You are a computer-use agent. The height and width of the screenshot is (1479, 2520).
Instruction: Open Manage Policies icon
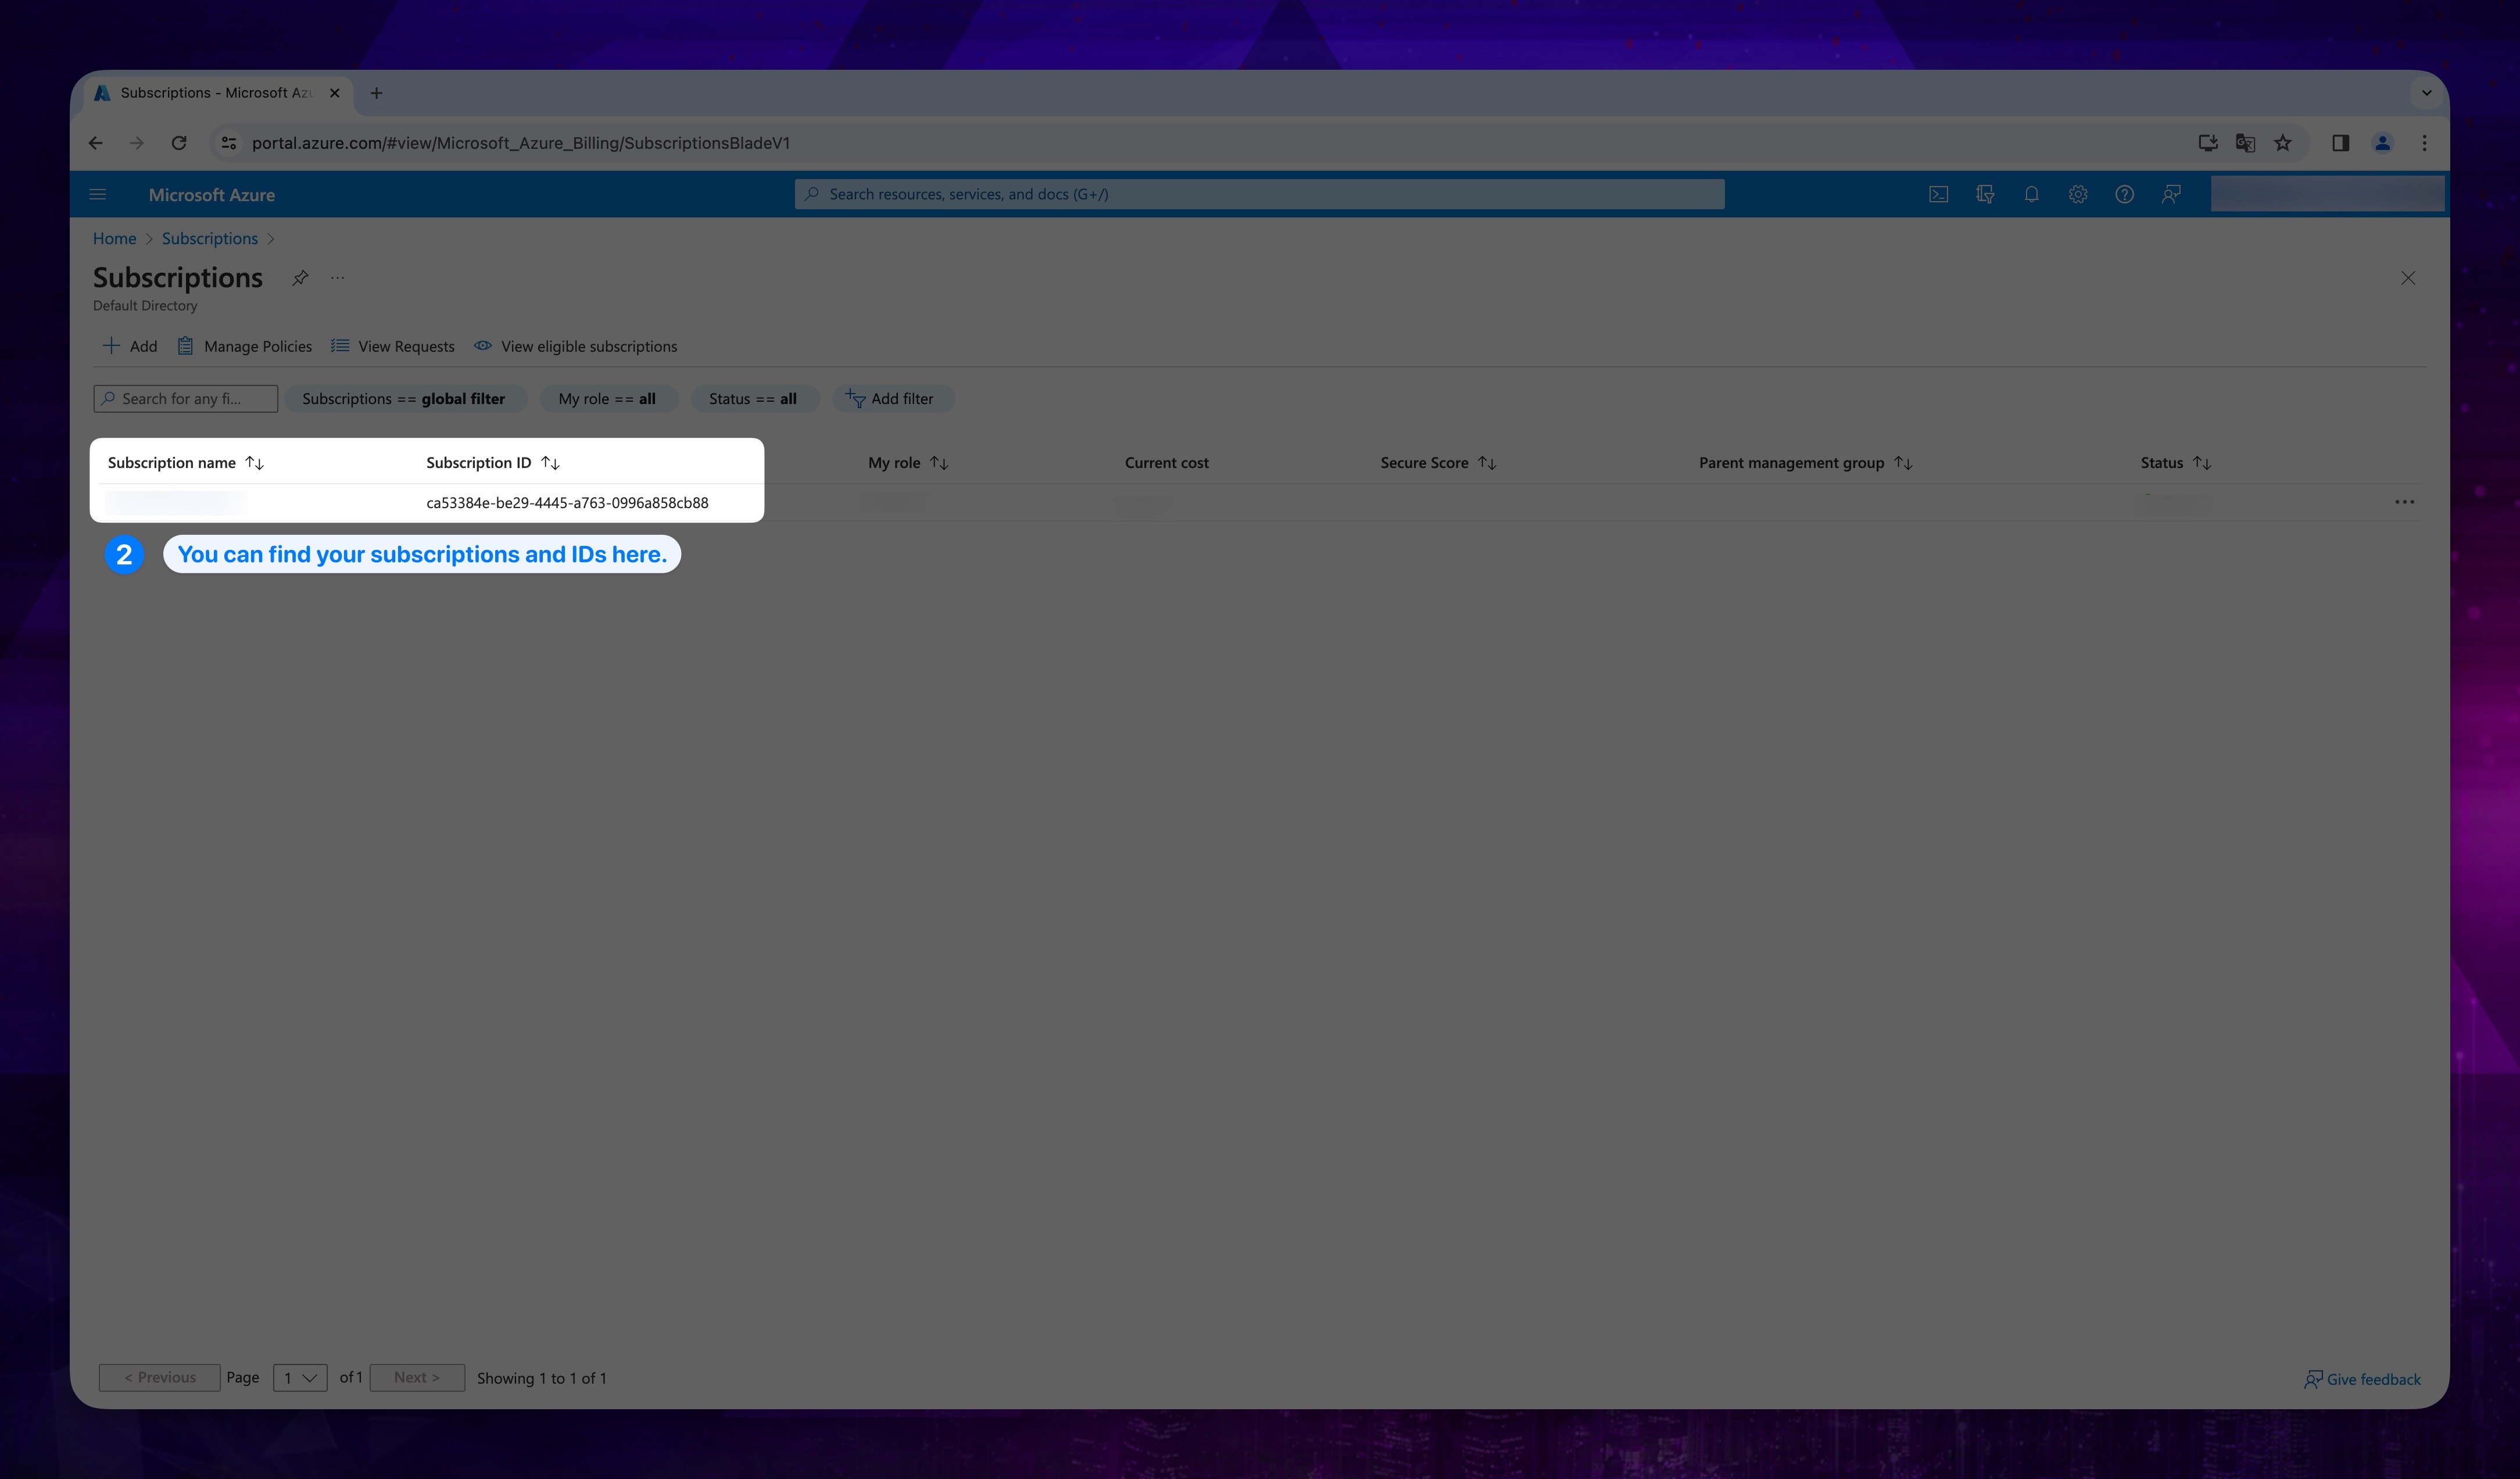click(x=185, y=345)
